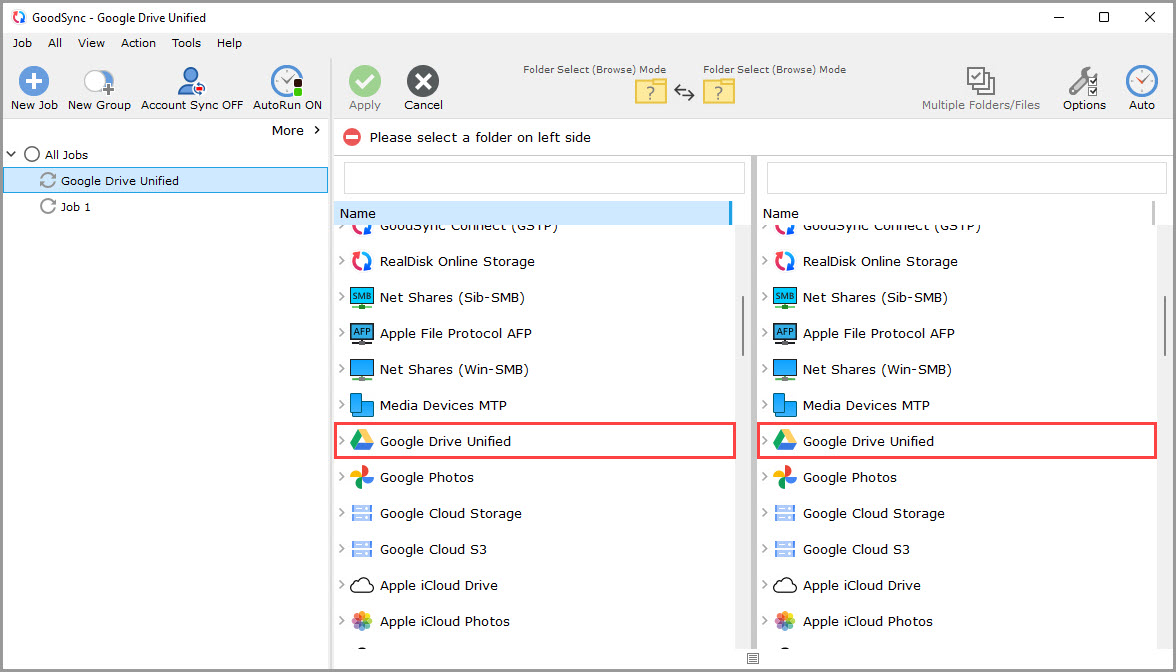The width and height of the screenshot is (1176, 672).
Task: Select the All Jobs radio circle
Action: 32,154
